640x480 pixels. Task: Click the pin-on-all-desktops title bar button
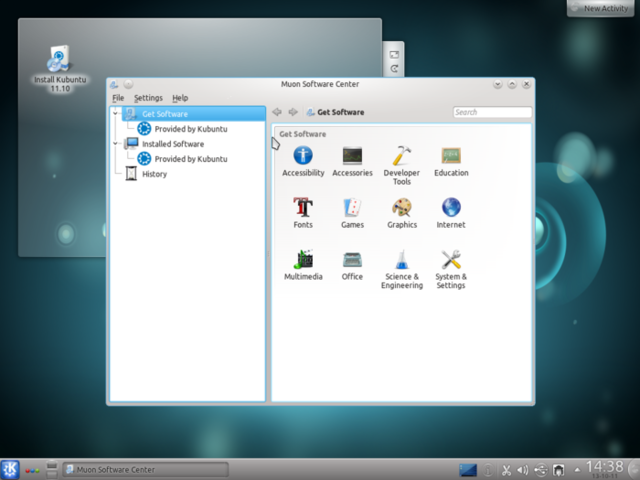click(129, 84)
